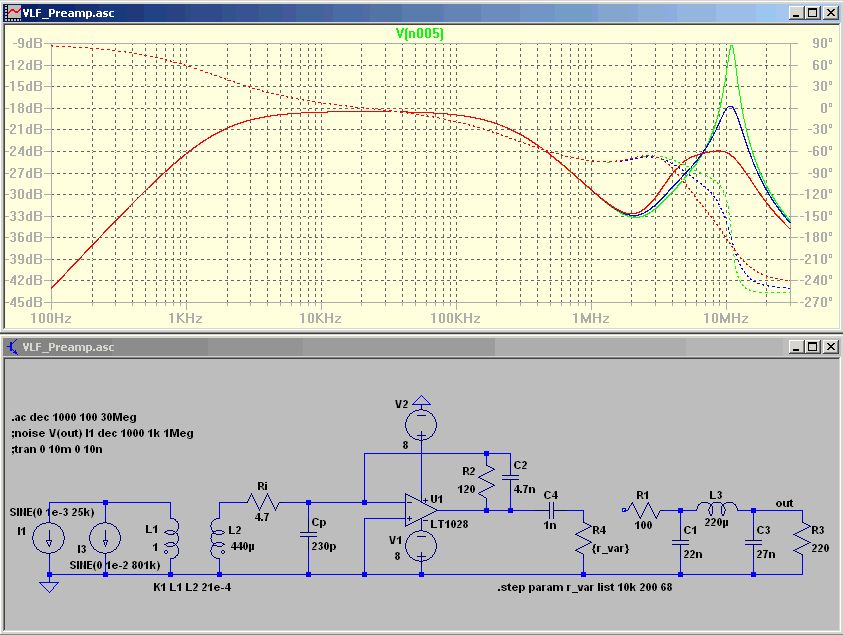The image size is (843, 635).
Task: Select capacitor C3 symbol
Action: [x=753, y=543]
